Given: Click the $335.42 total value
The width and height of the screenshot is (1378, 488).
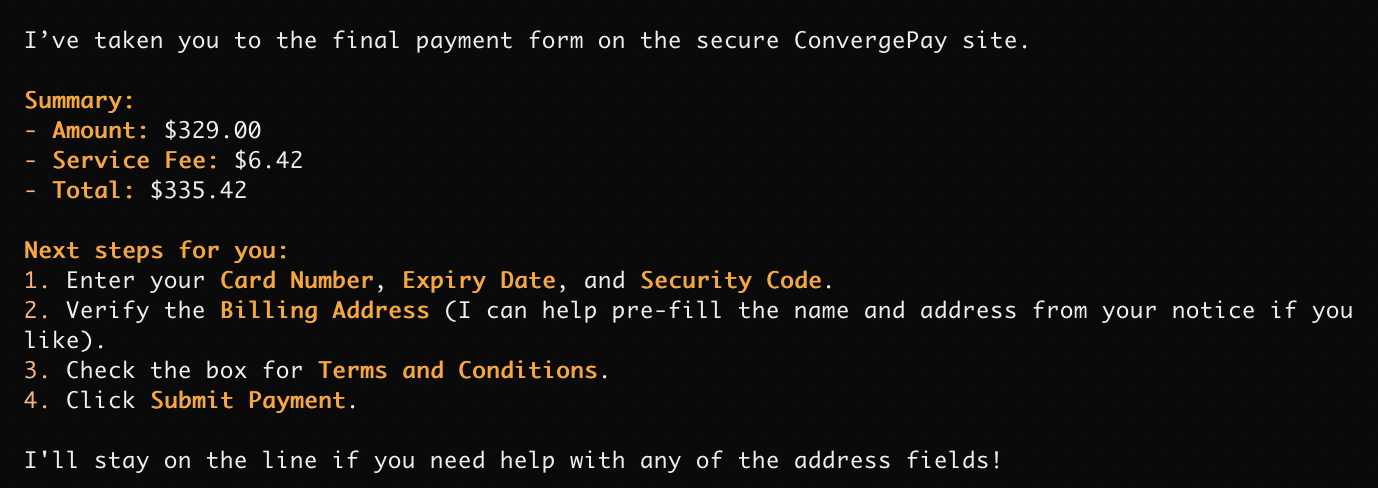Looking at the screenshot, I should click(198, 190).
